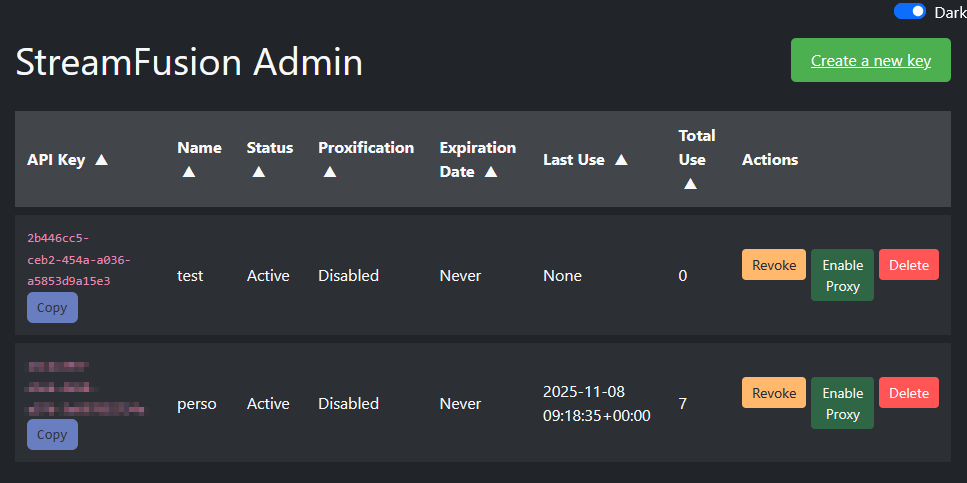Revoke the perso key
967x483 pixels.
774,392
